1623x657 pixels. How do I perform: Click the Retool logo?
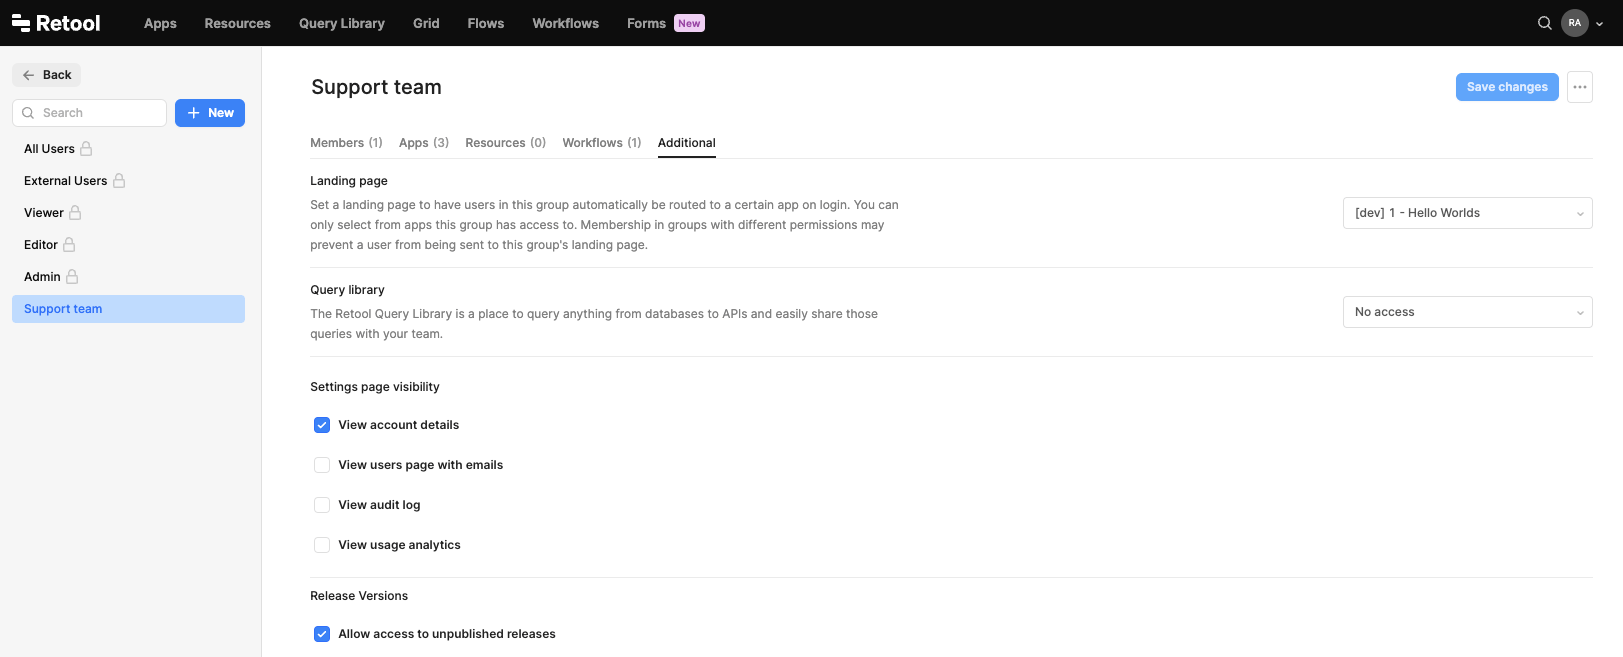point(56,23)
